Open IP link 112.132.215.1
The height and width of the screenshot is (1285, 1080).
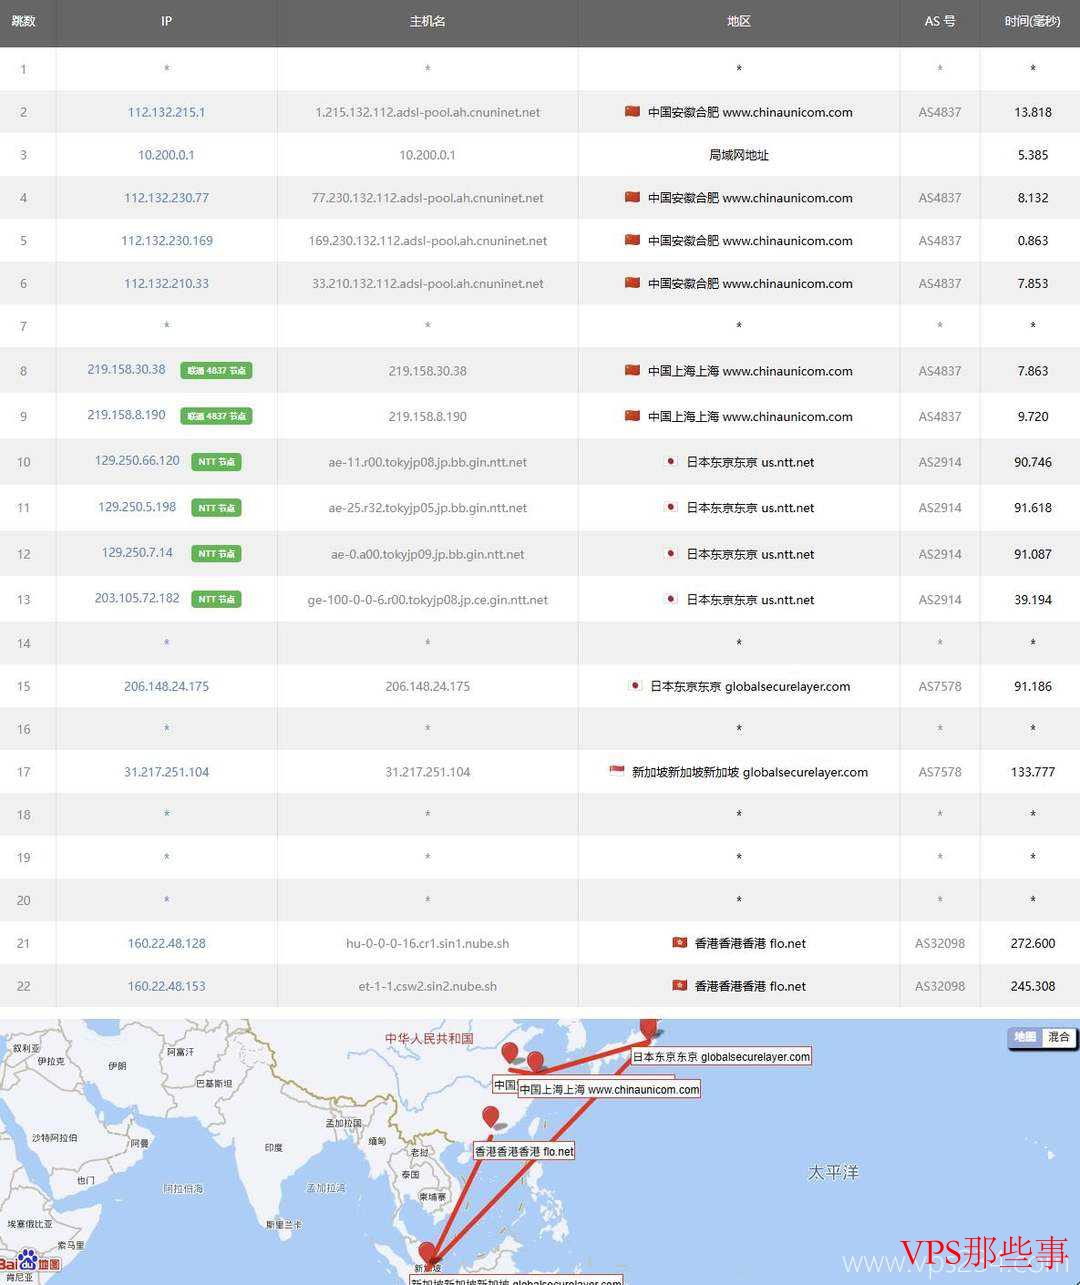point(166,112)
